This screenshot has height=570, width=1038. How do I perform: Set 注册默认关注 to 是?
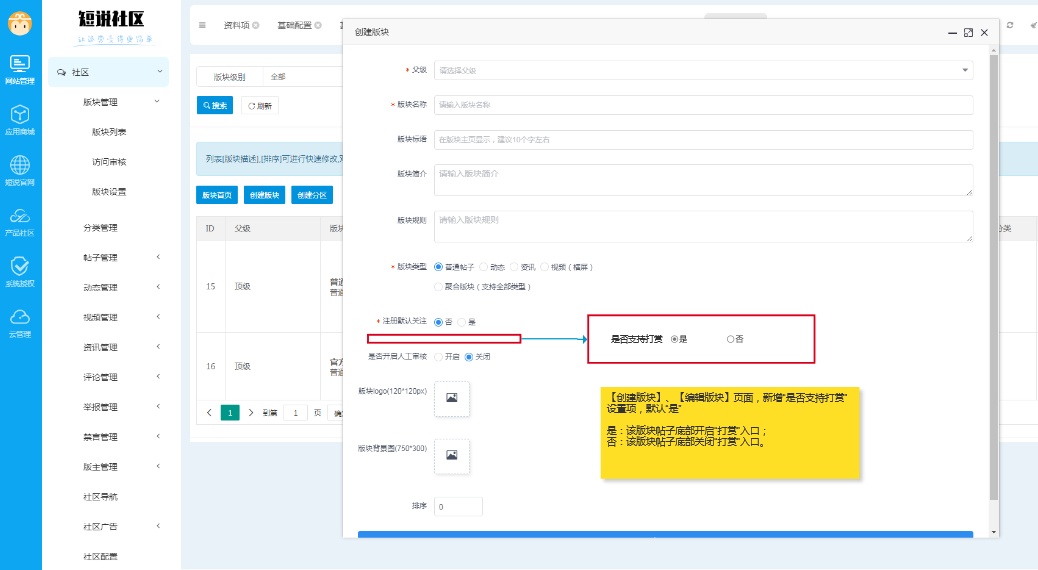pyautogui.click(x=461, y=322)
